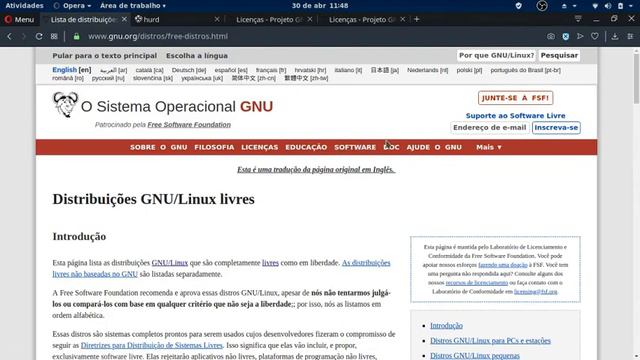Click shield checkmark icon in top panel
The width and height of the screenshot is (640, 360).
pos(518,6)
